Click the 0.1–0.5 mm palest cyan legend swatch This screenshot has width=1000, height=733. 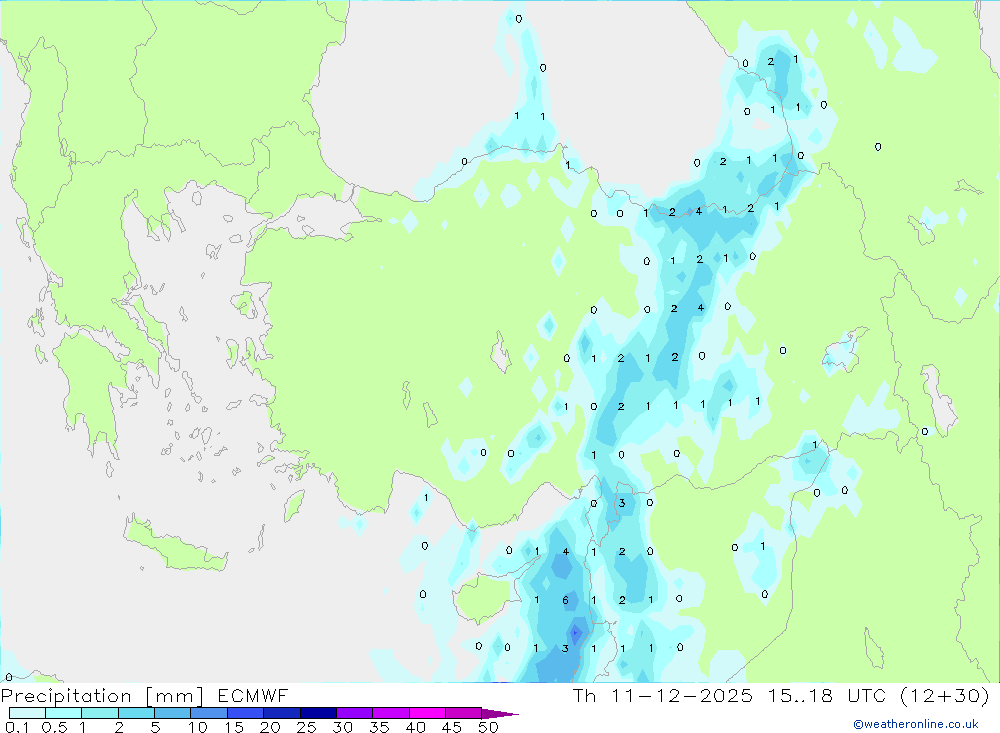pyautogui.click(x=27, y=713)
